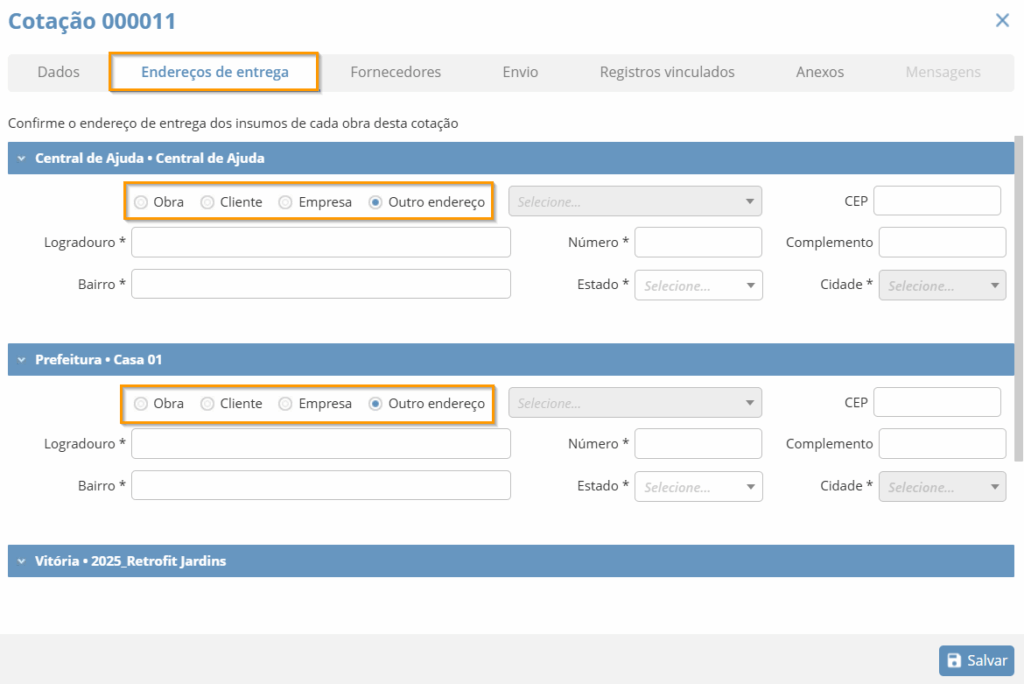Select Cliente radio in Central de Ajuda
The height and width of the screenshot is (684, 1024).
[x=208, y=202]
